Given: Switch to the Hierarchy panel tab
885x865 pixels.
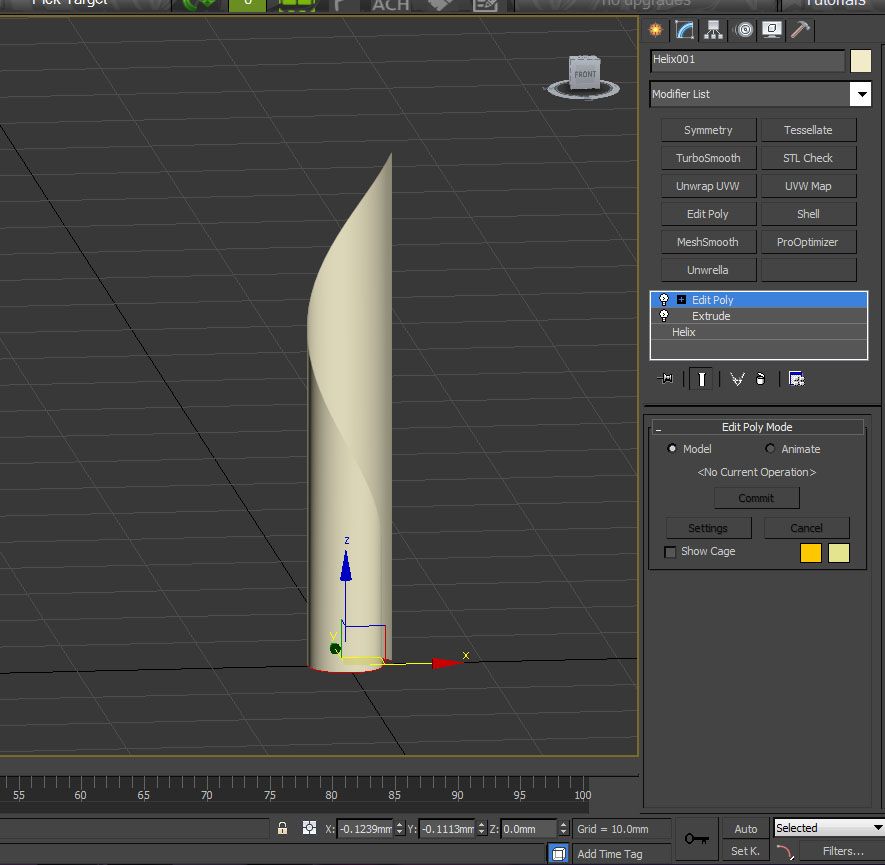Looking at the screenshot, I should click(713, 30).
